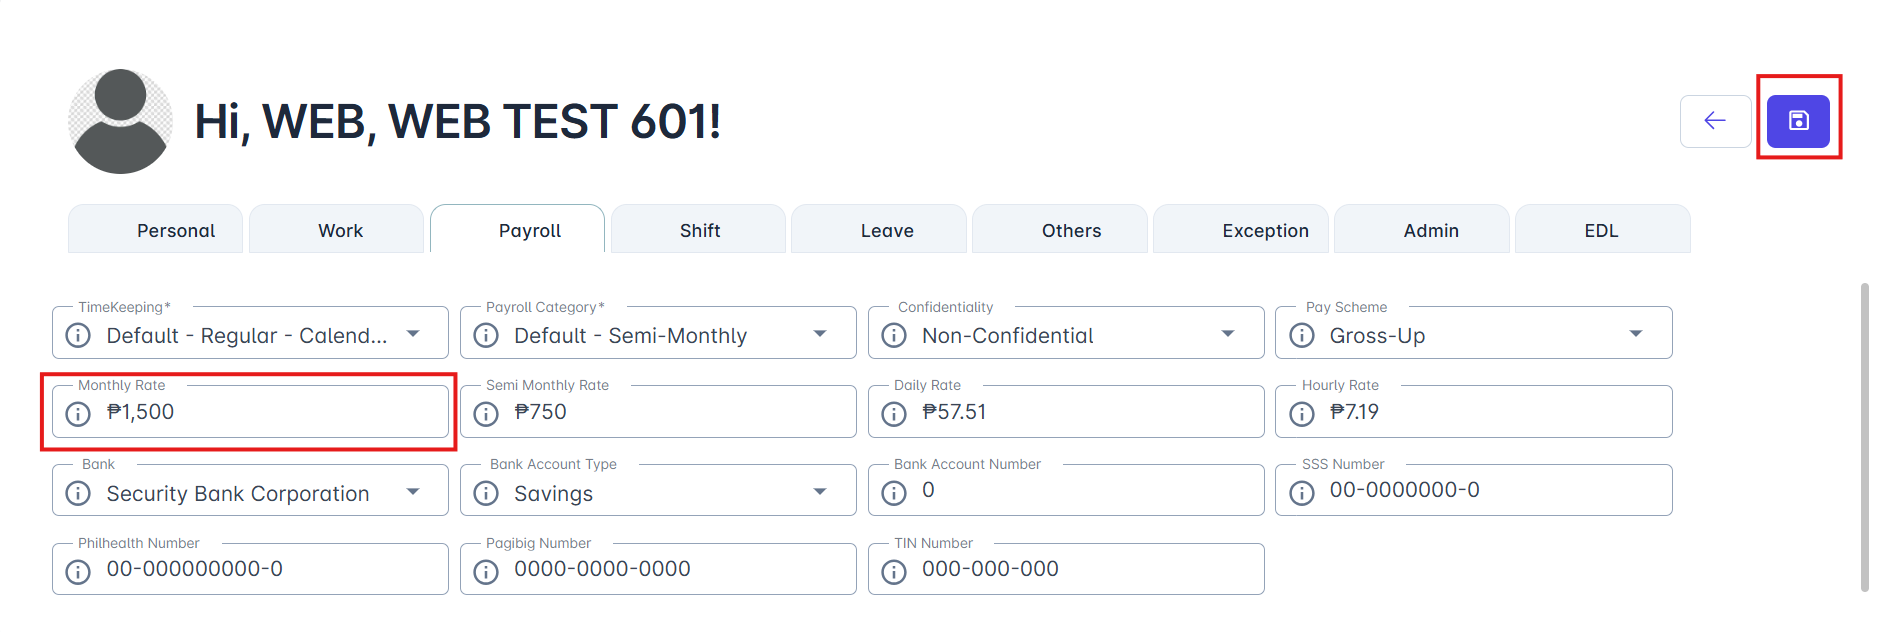The width and height of the screenshot is (1879, 632).
Task: Click info icon in Semi Monthly Rate field
Action: (x=486, y=413)
